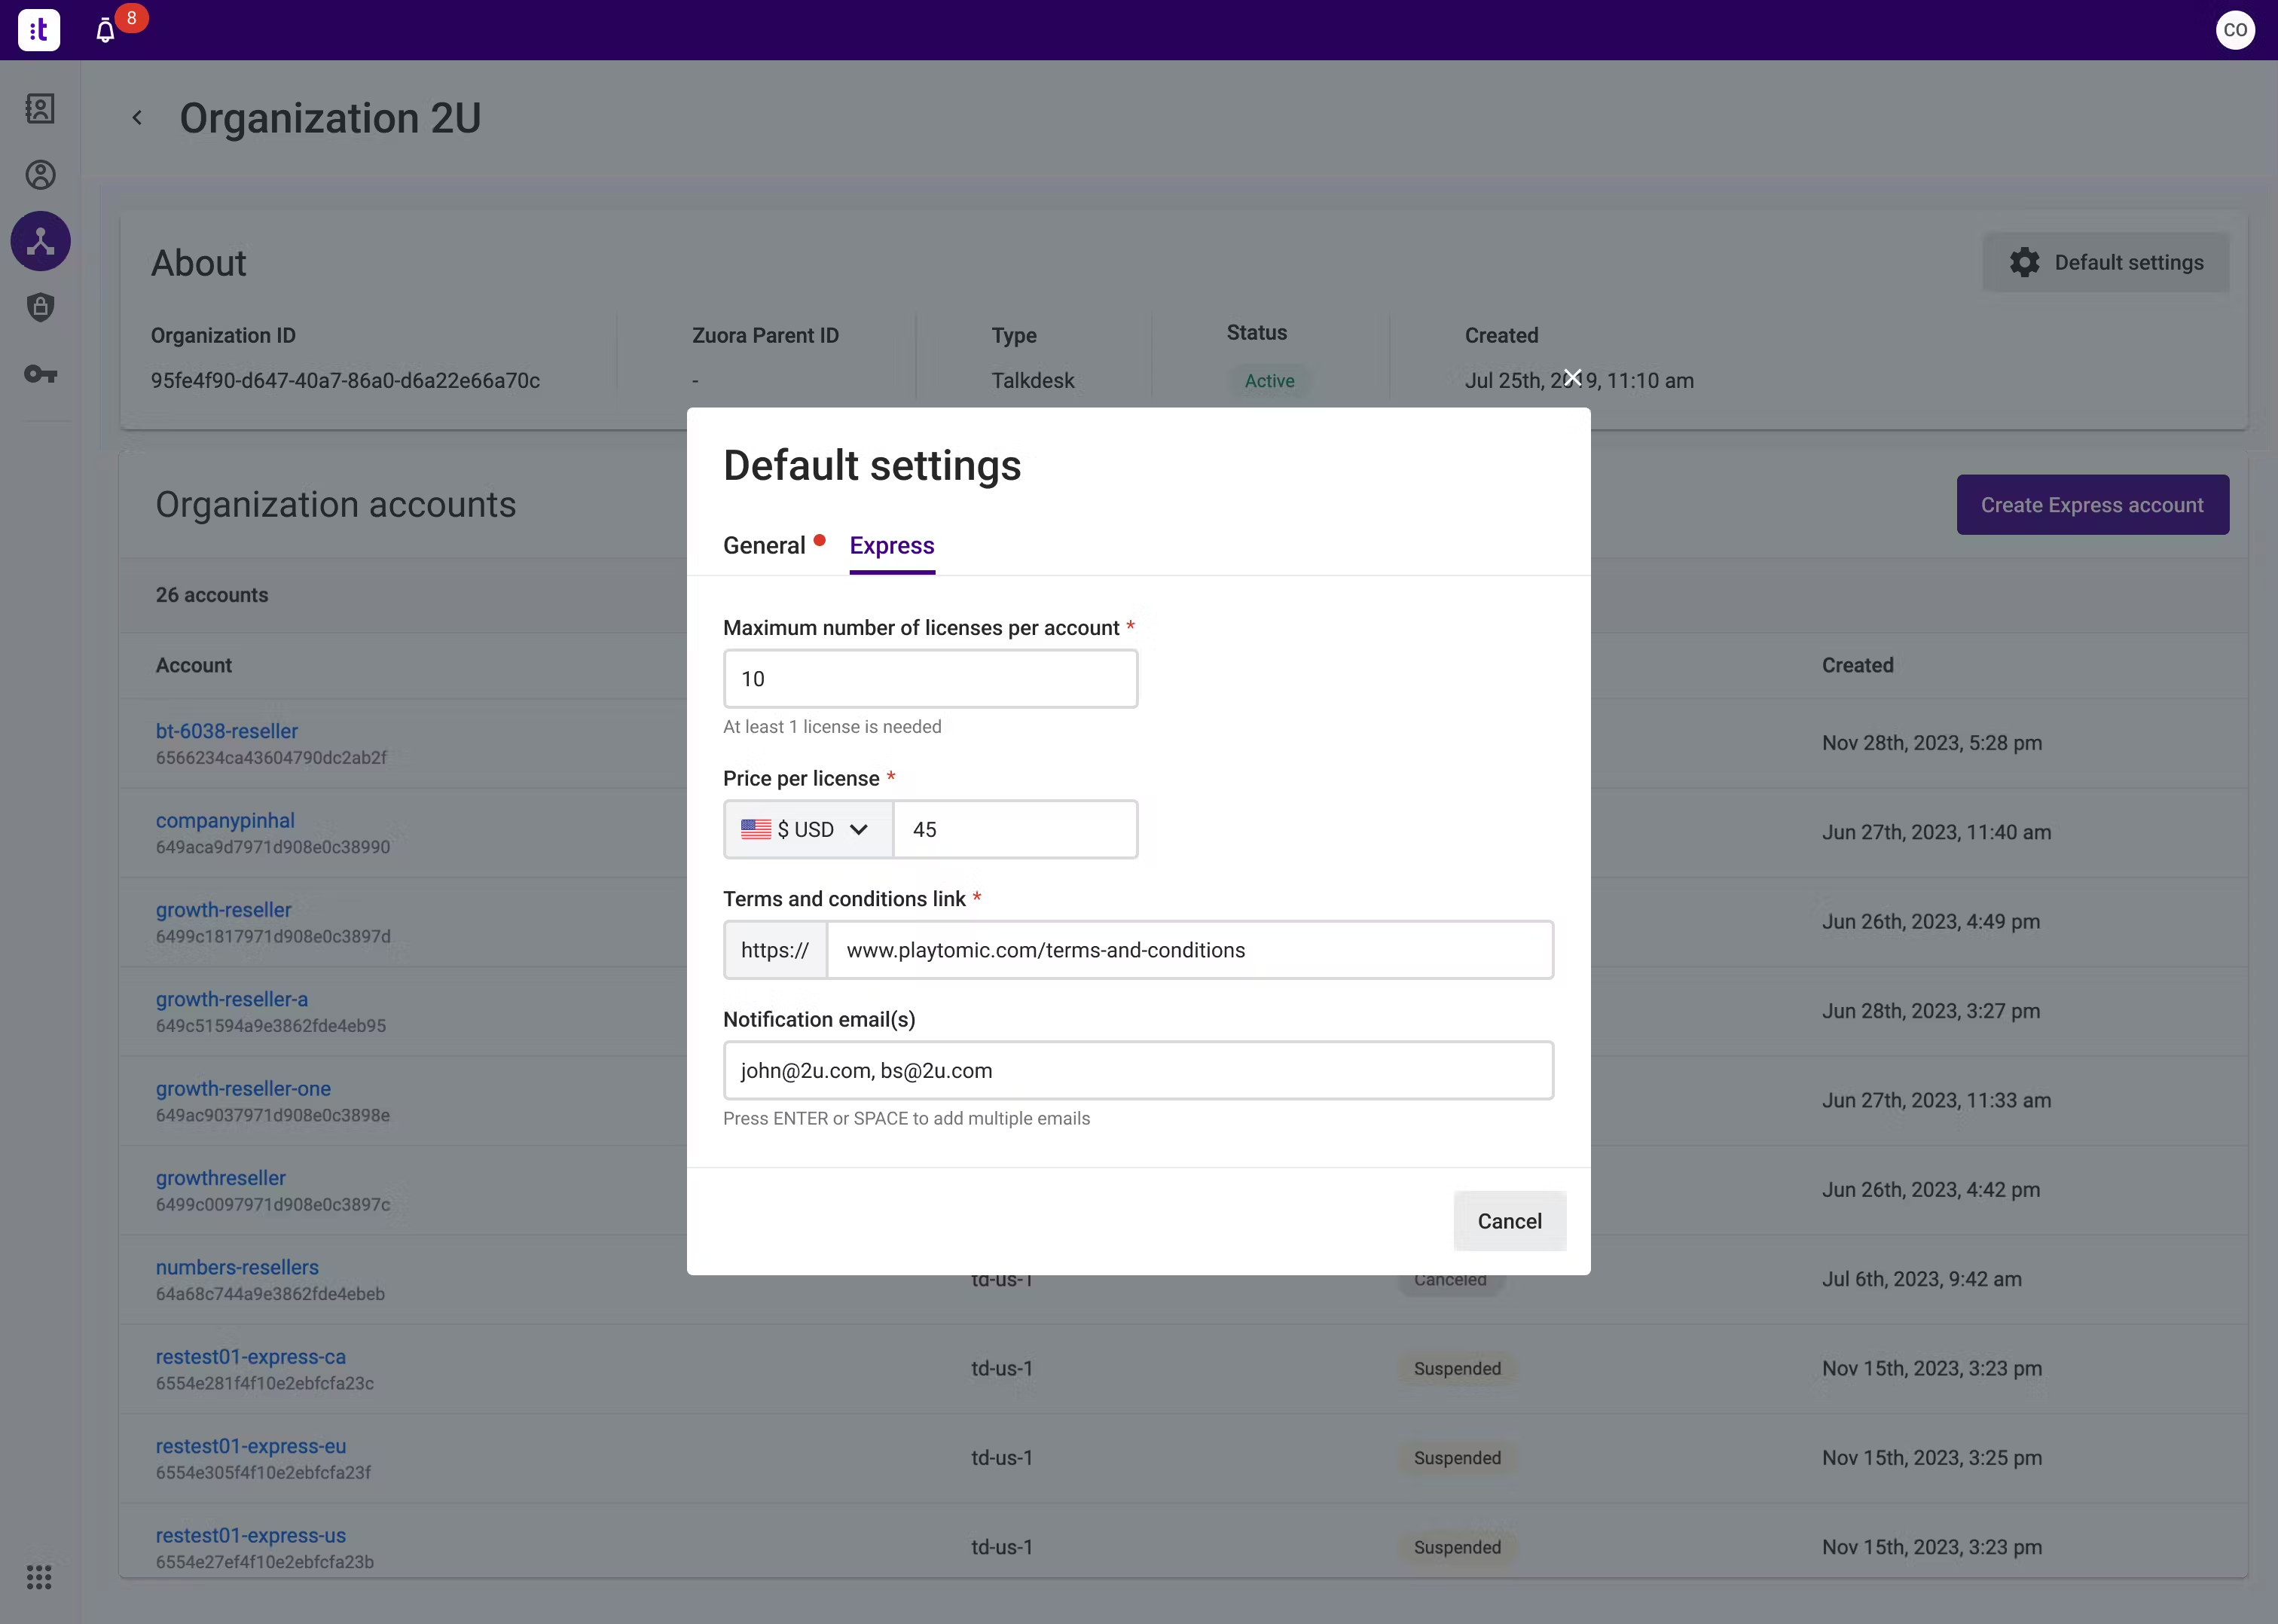Click the Suspended badge for restest01-express-ca

[x=1457, y=1369]
